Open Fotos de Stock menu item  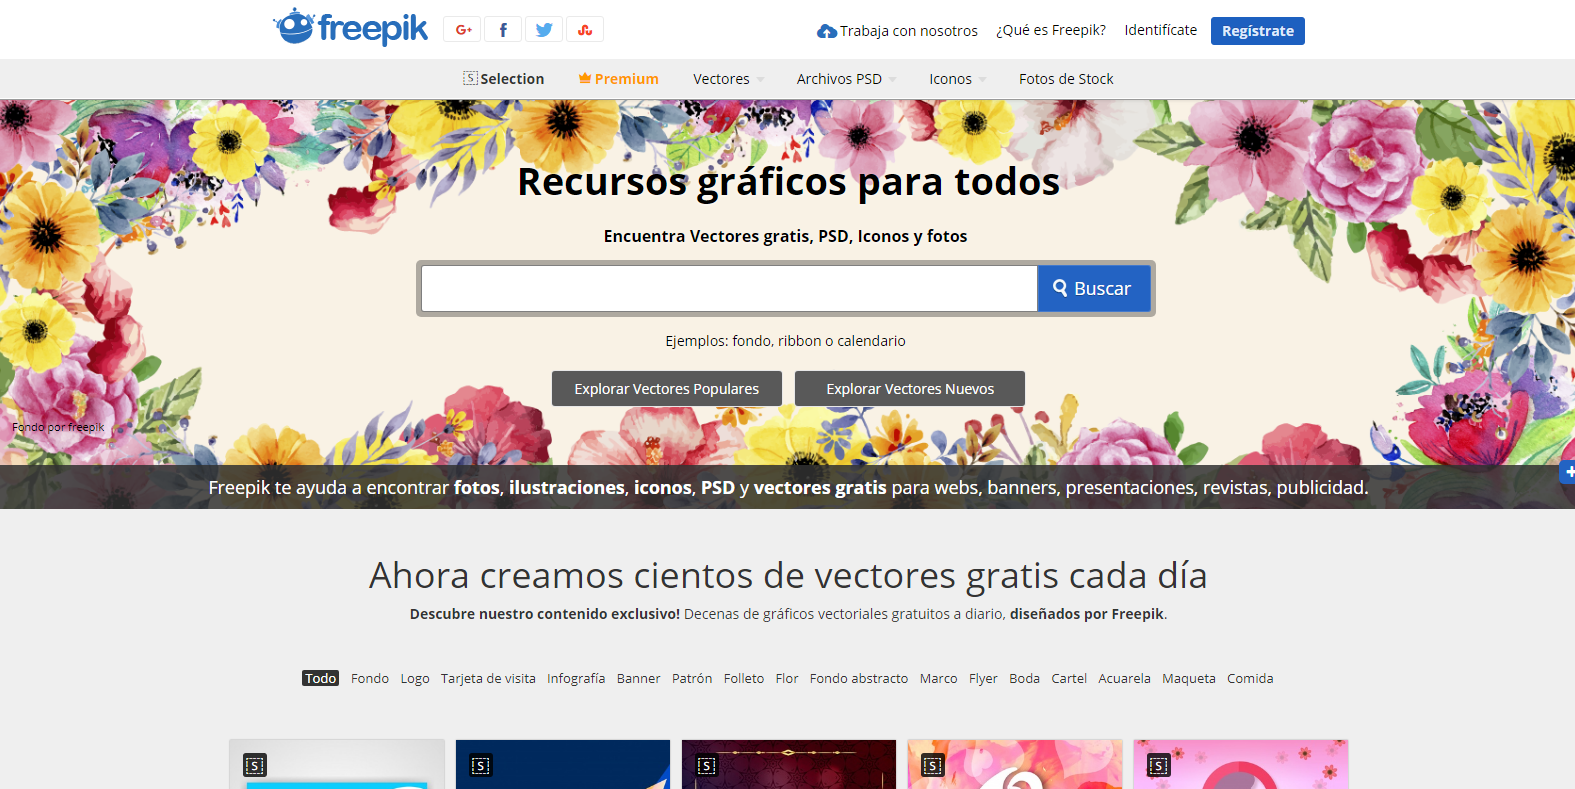(x=1066, y=79)
